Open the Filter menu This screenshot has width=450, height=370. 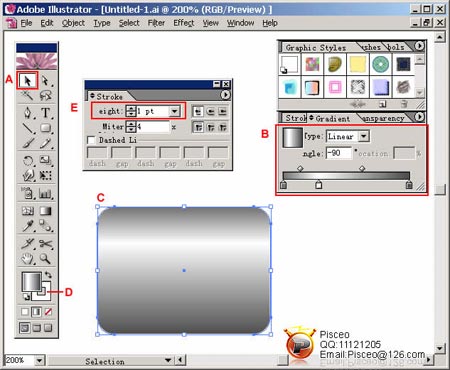click(156, 23)
